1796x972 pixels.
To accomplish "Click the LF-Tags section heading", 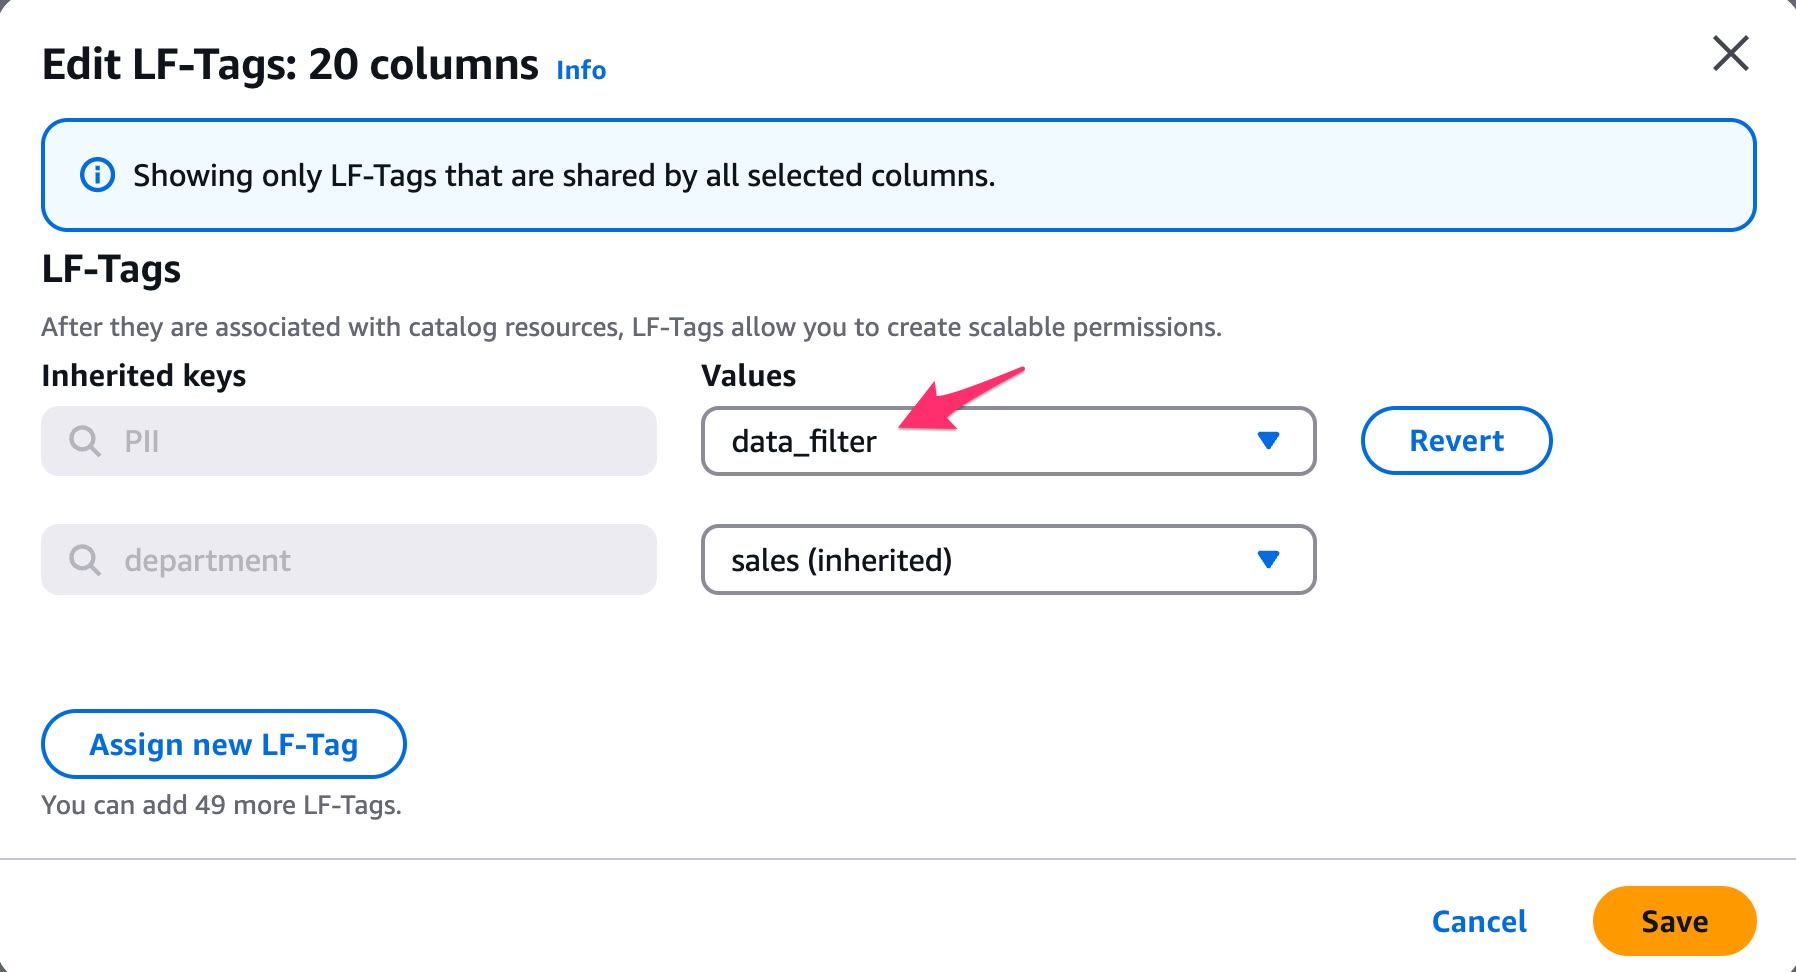I will pyautogui.click(x=111, y=269).
